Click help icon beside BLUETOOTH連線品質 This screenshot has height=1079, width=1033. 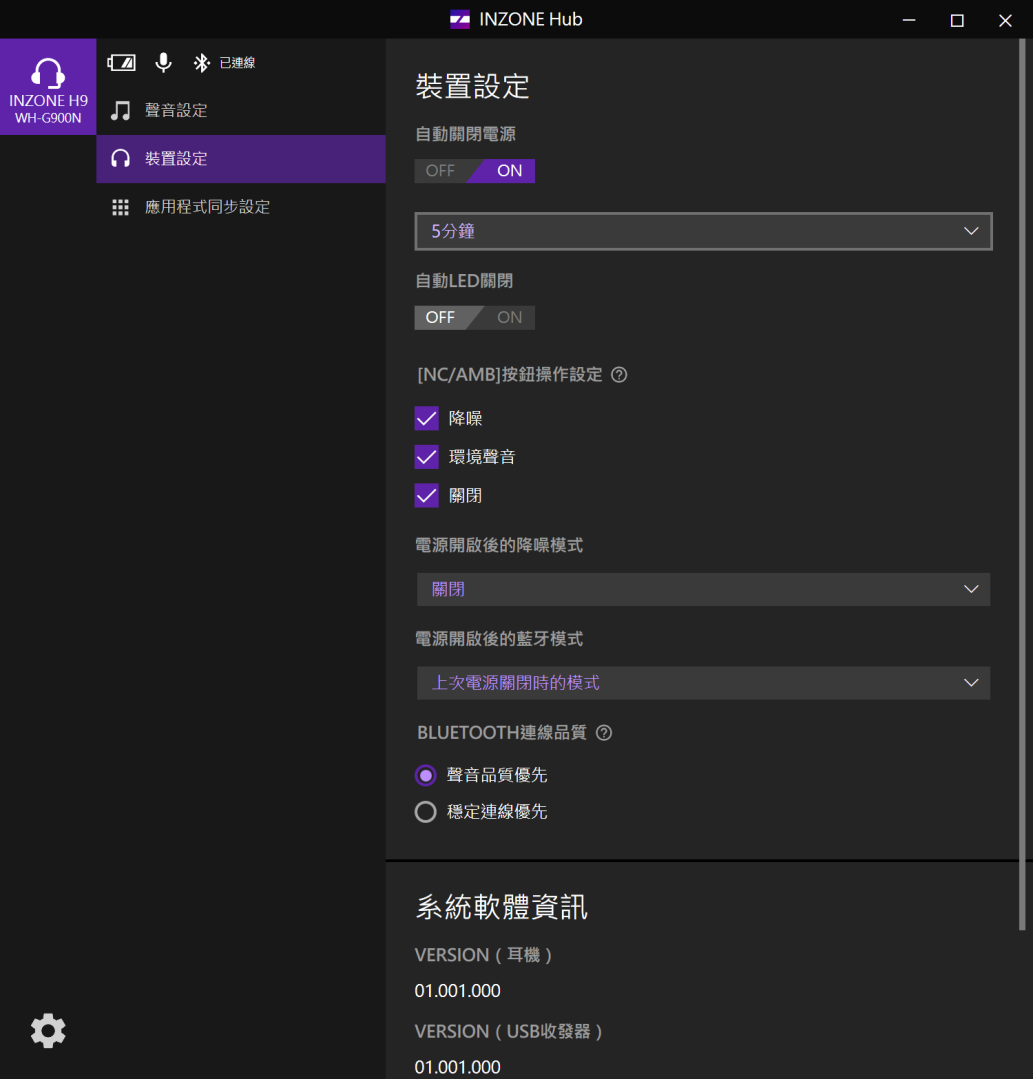click(604, 732)
